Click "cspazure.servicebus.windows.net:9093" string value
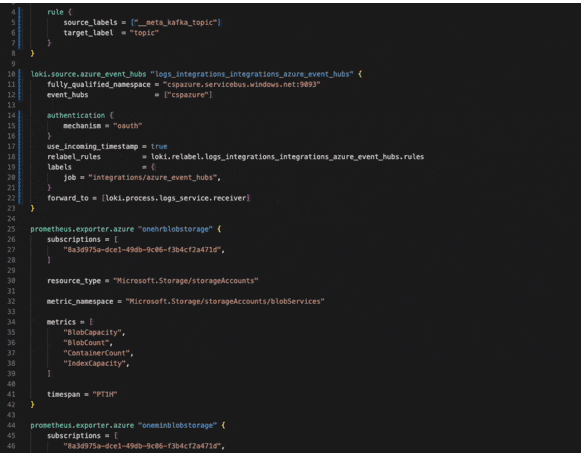The width and height of the screenshot is (581, 453). 242,84
